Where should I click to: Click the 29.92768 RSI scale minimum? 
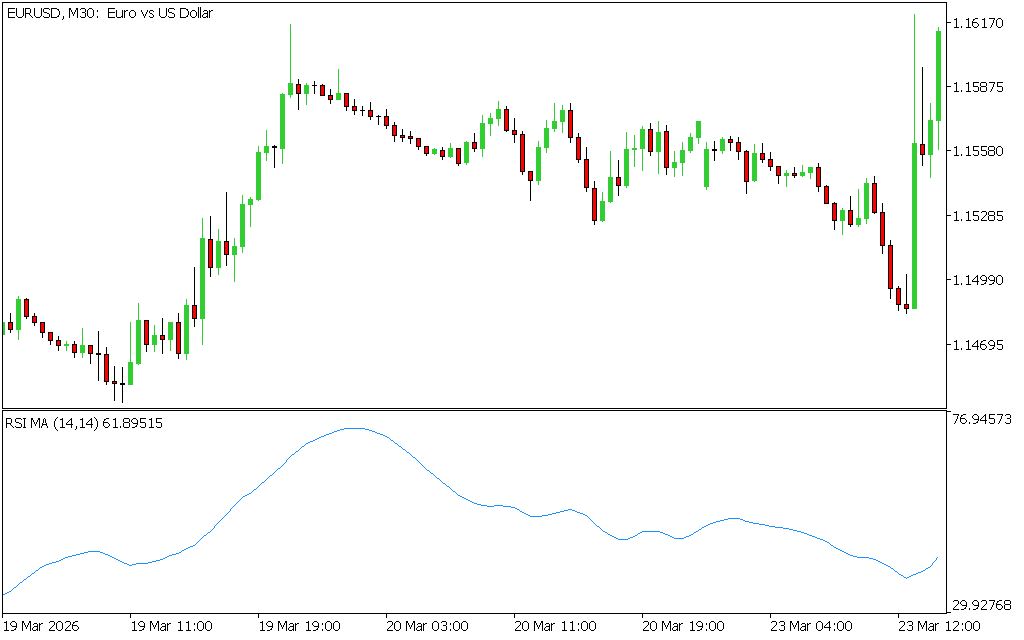pos(983,605)
